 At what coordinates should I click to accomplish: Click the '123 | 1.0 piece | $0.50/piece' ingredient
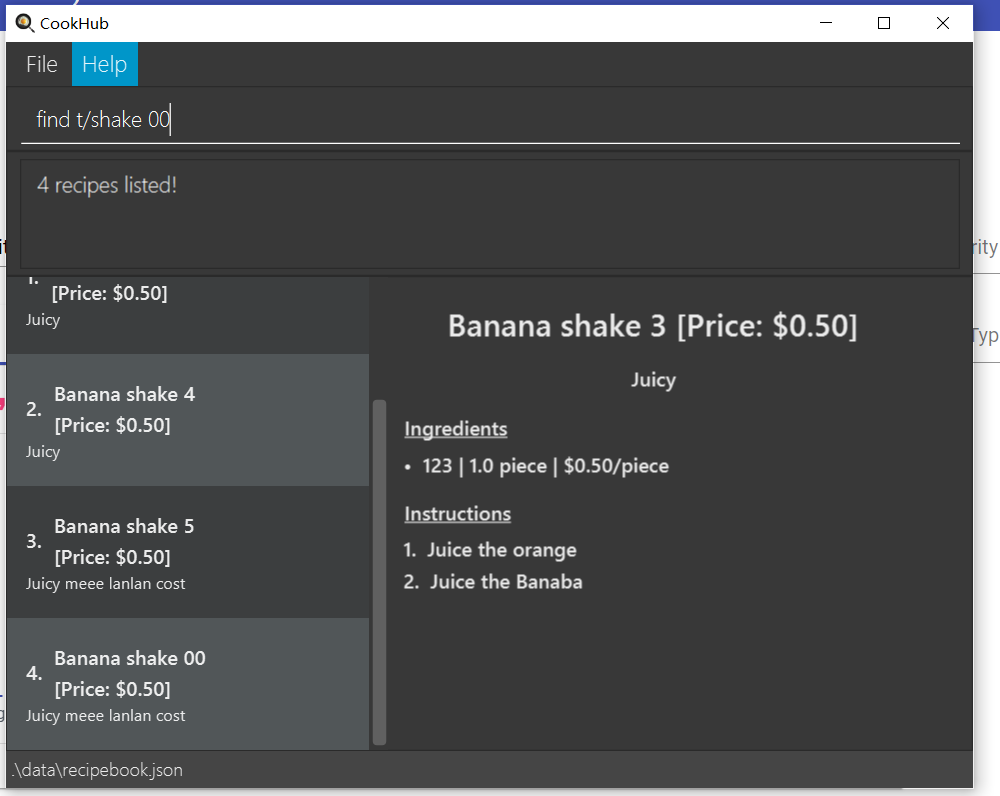[x=545, y=466]
